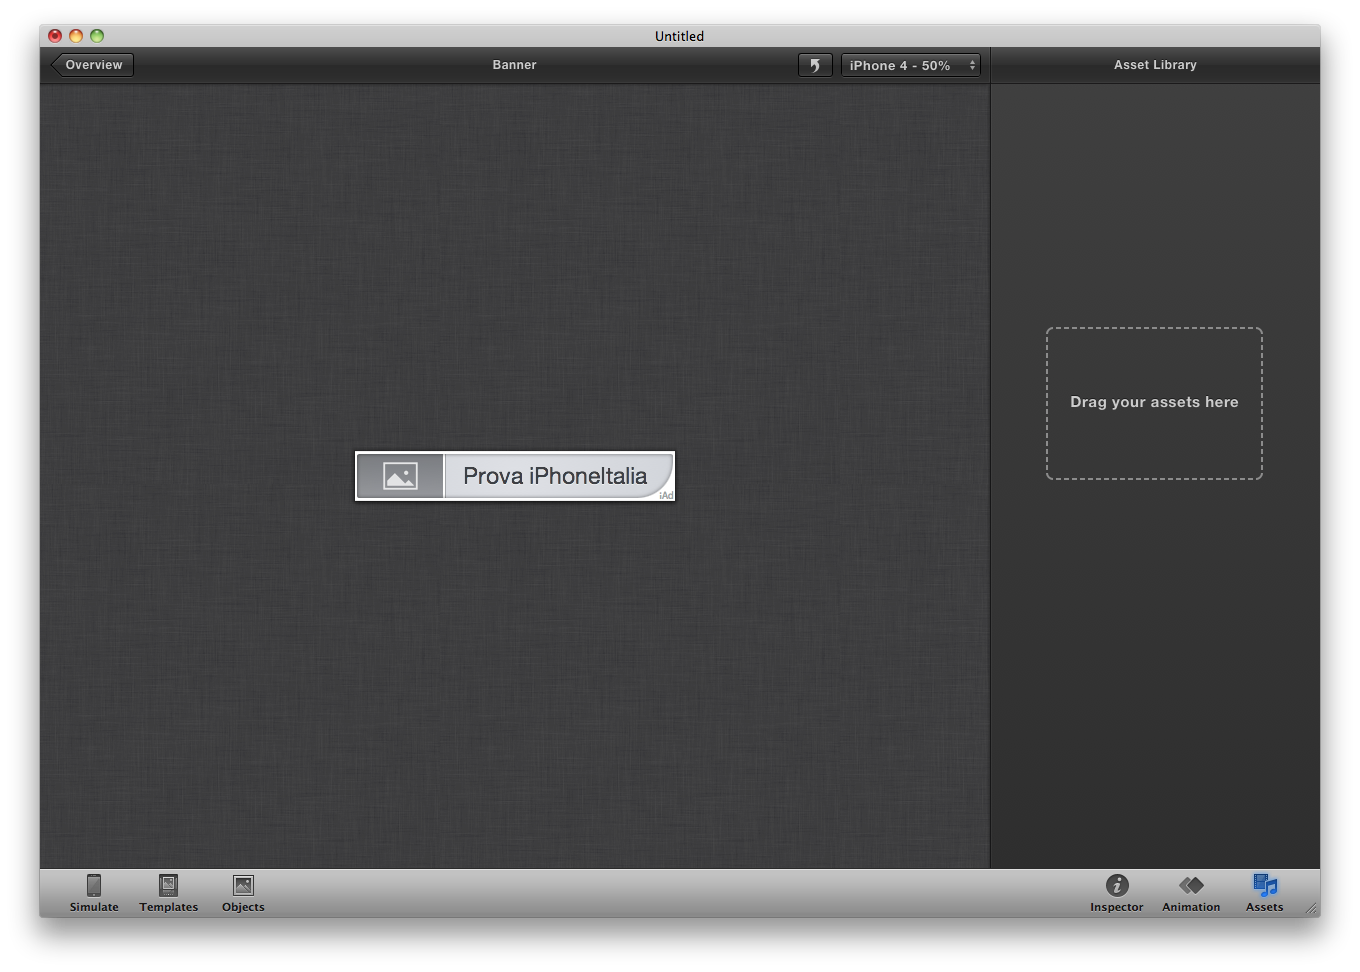1360x972 pixels.
Task: Select the banner image placeholder
Action: point(400,476)
